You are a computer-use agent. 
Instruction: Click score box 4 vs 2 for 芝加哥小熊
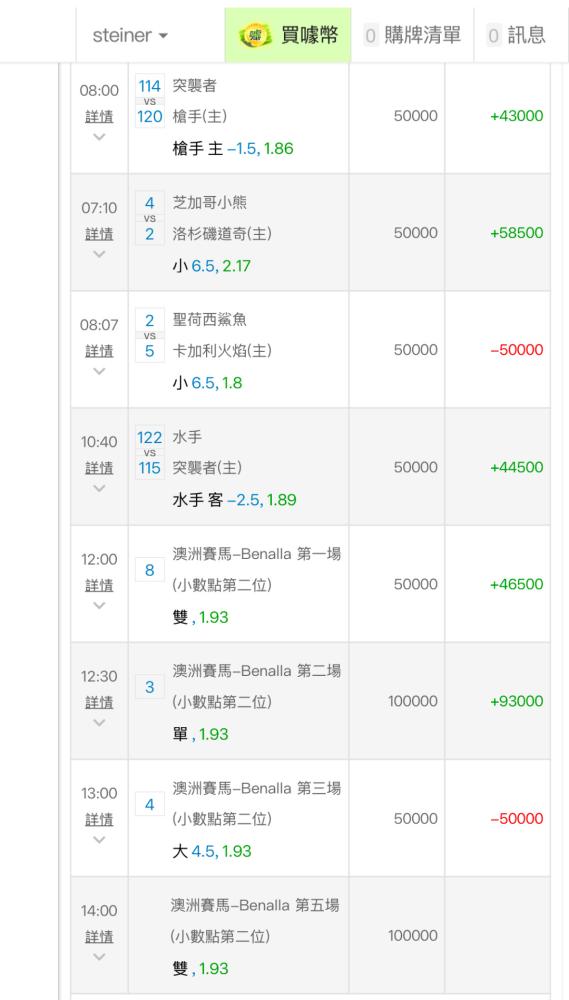150,218
